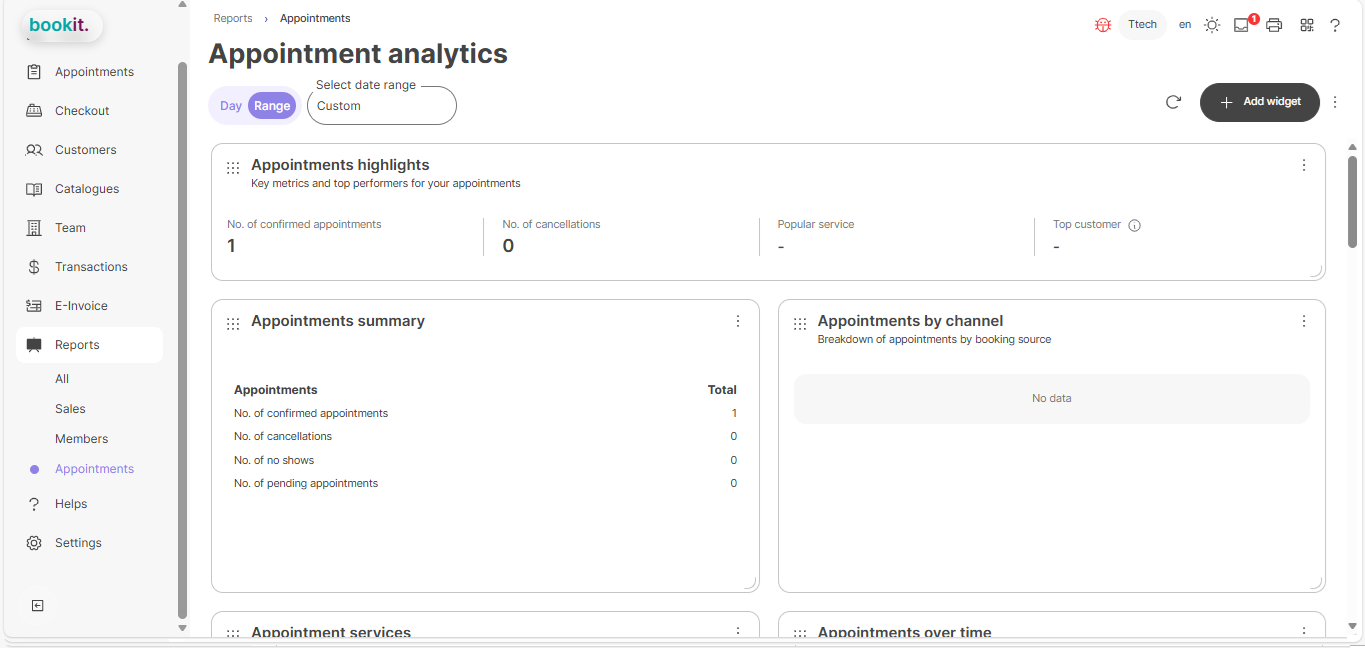Click the Reports breadcrumb link

point(233,18)
